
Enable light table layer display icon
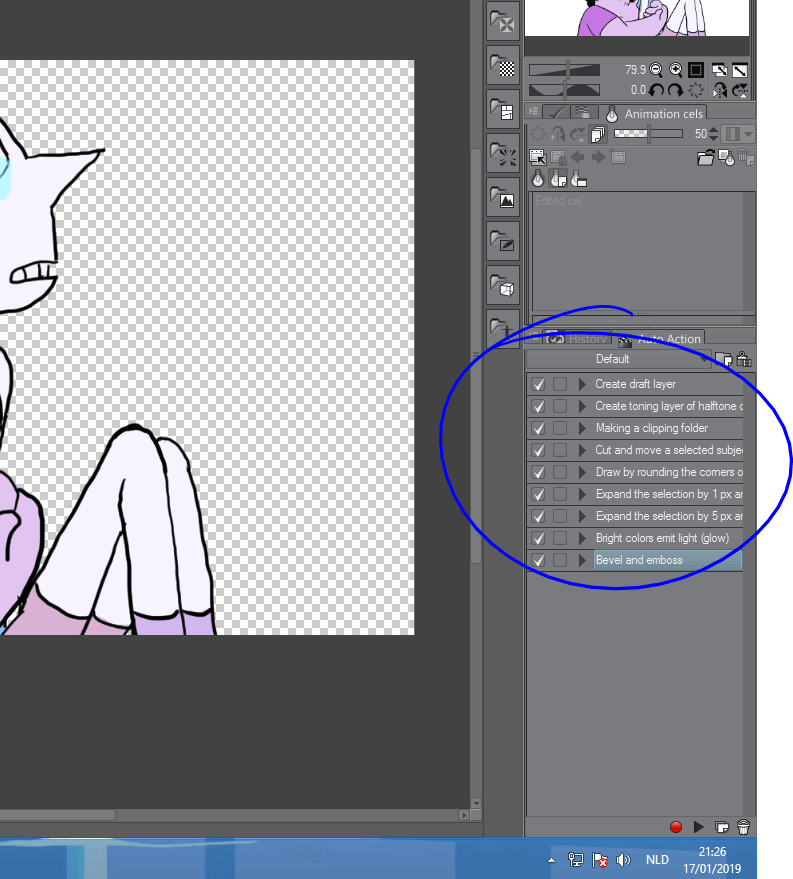pos(727,158)
